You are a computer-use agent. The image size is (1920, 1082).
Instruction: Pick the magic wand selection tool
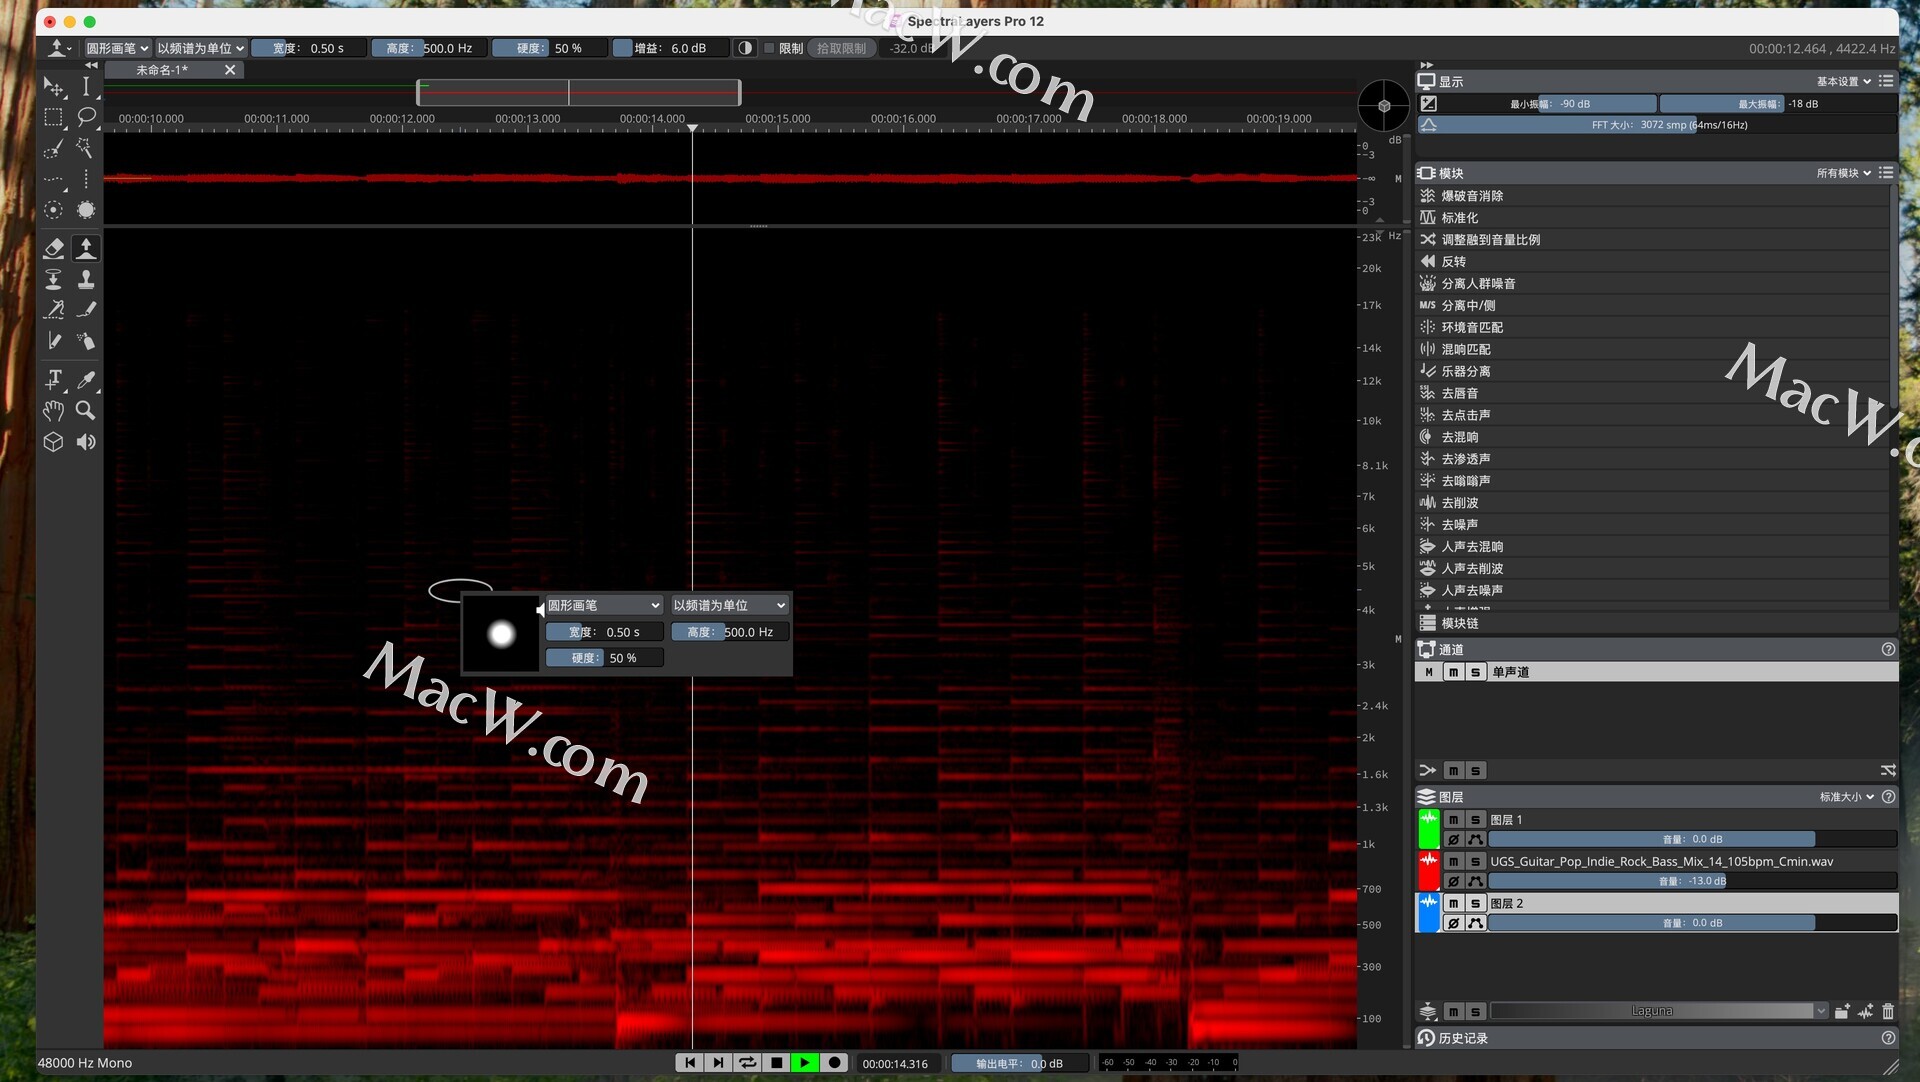pyautogui.click(x=86, y=148)
